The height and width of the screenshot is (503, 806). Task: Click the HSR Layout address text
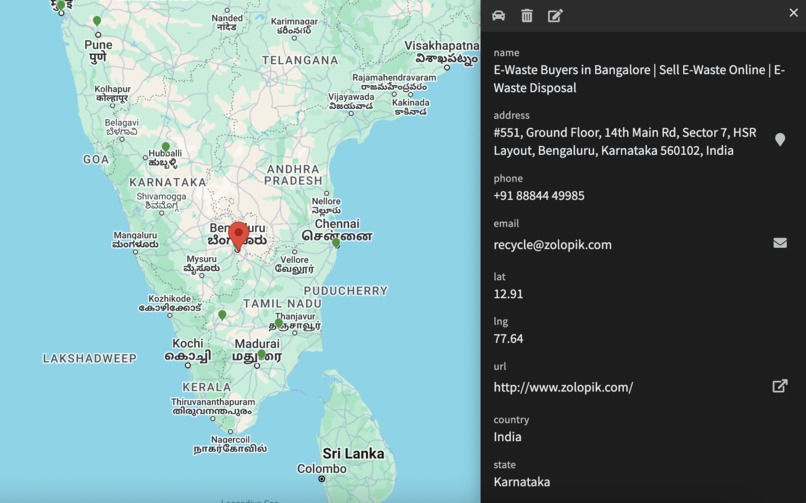(x=625, y=141)
